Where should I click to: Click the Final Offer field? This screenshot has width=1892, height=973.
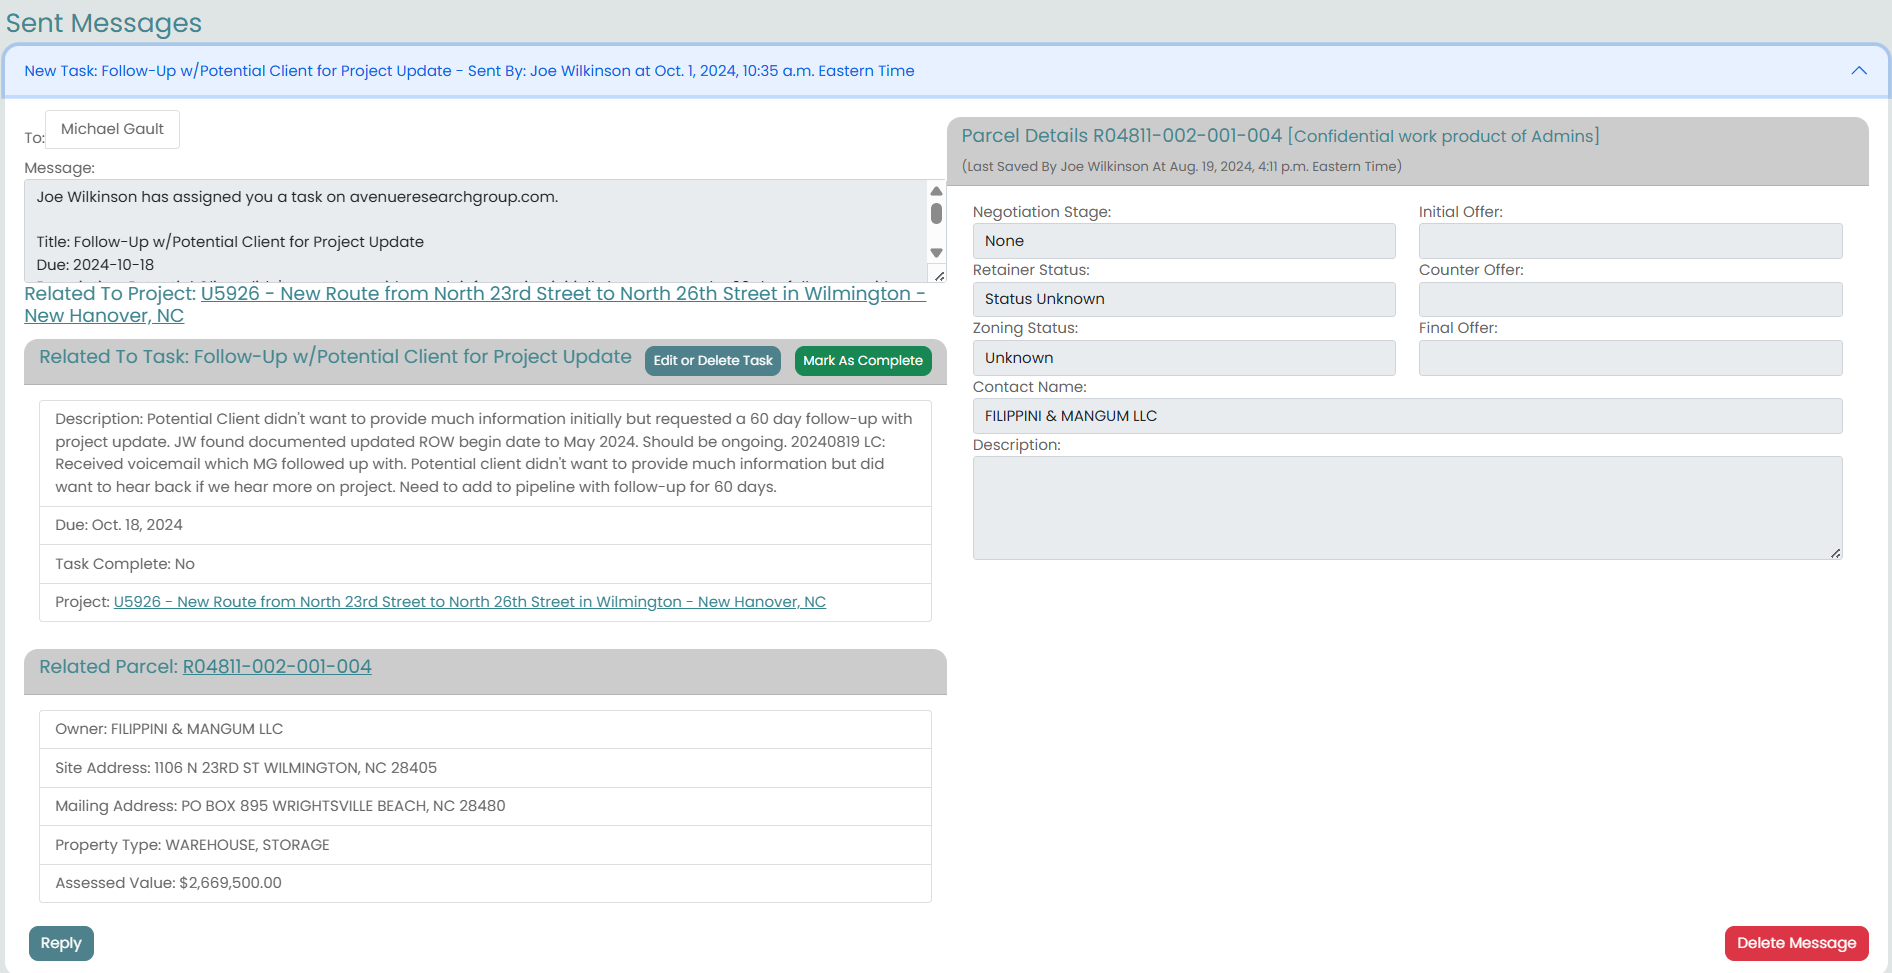pyautogui.click(x=1630, y=358)
